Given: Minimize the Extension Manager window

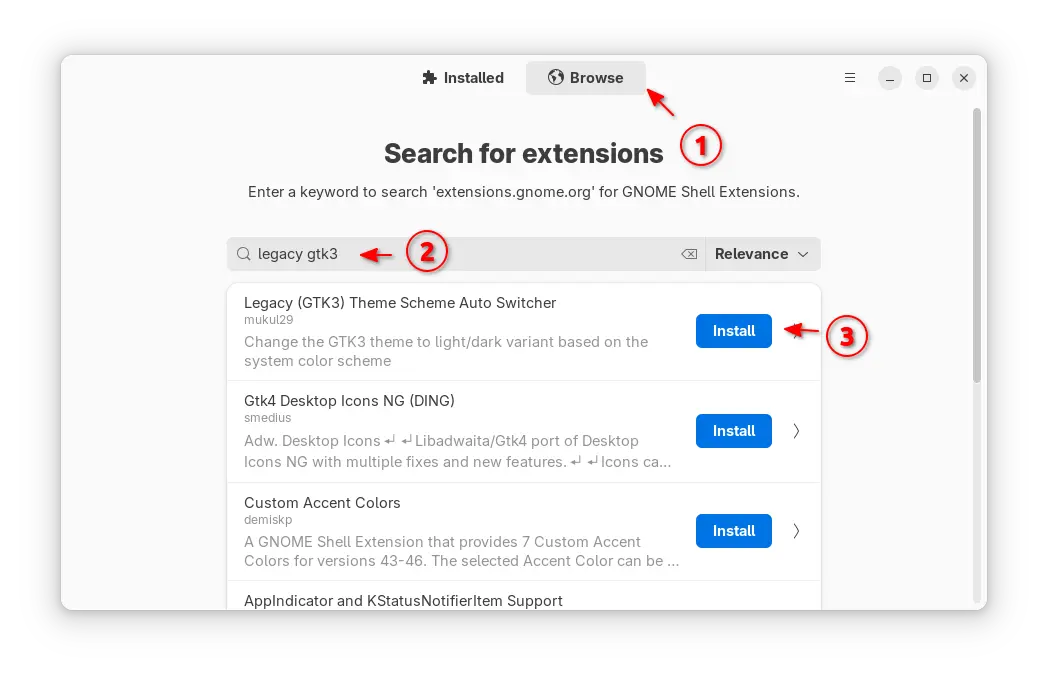Looking at the screenshot, I should (x=890, y=78).
